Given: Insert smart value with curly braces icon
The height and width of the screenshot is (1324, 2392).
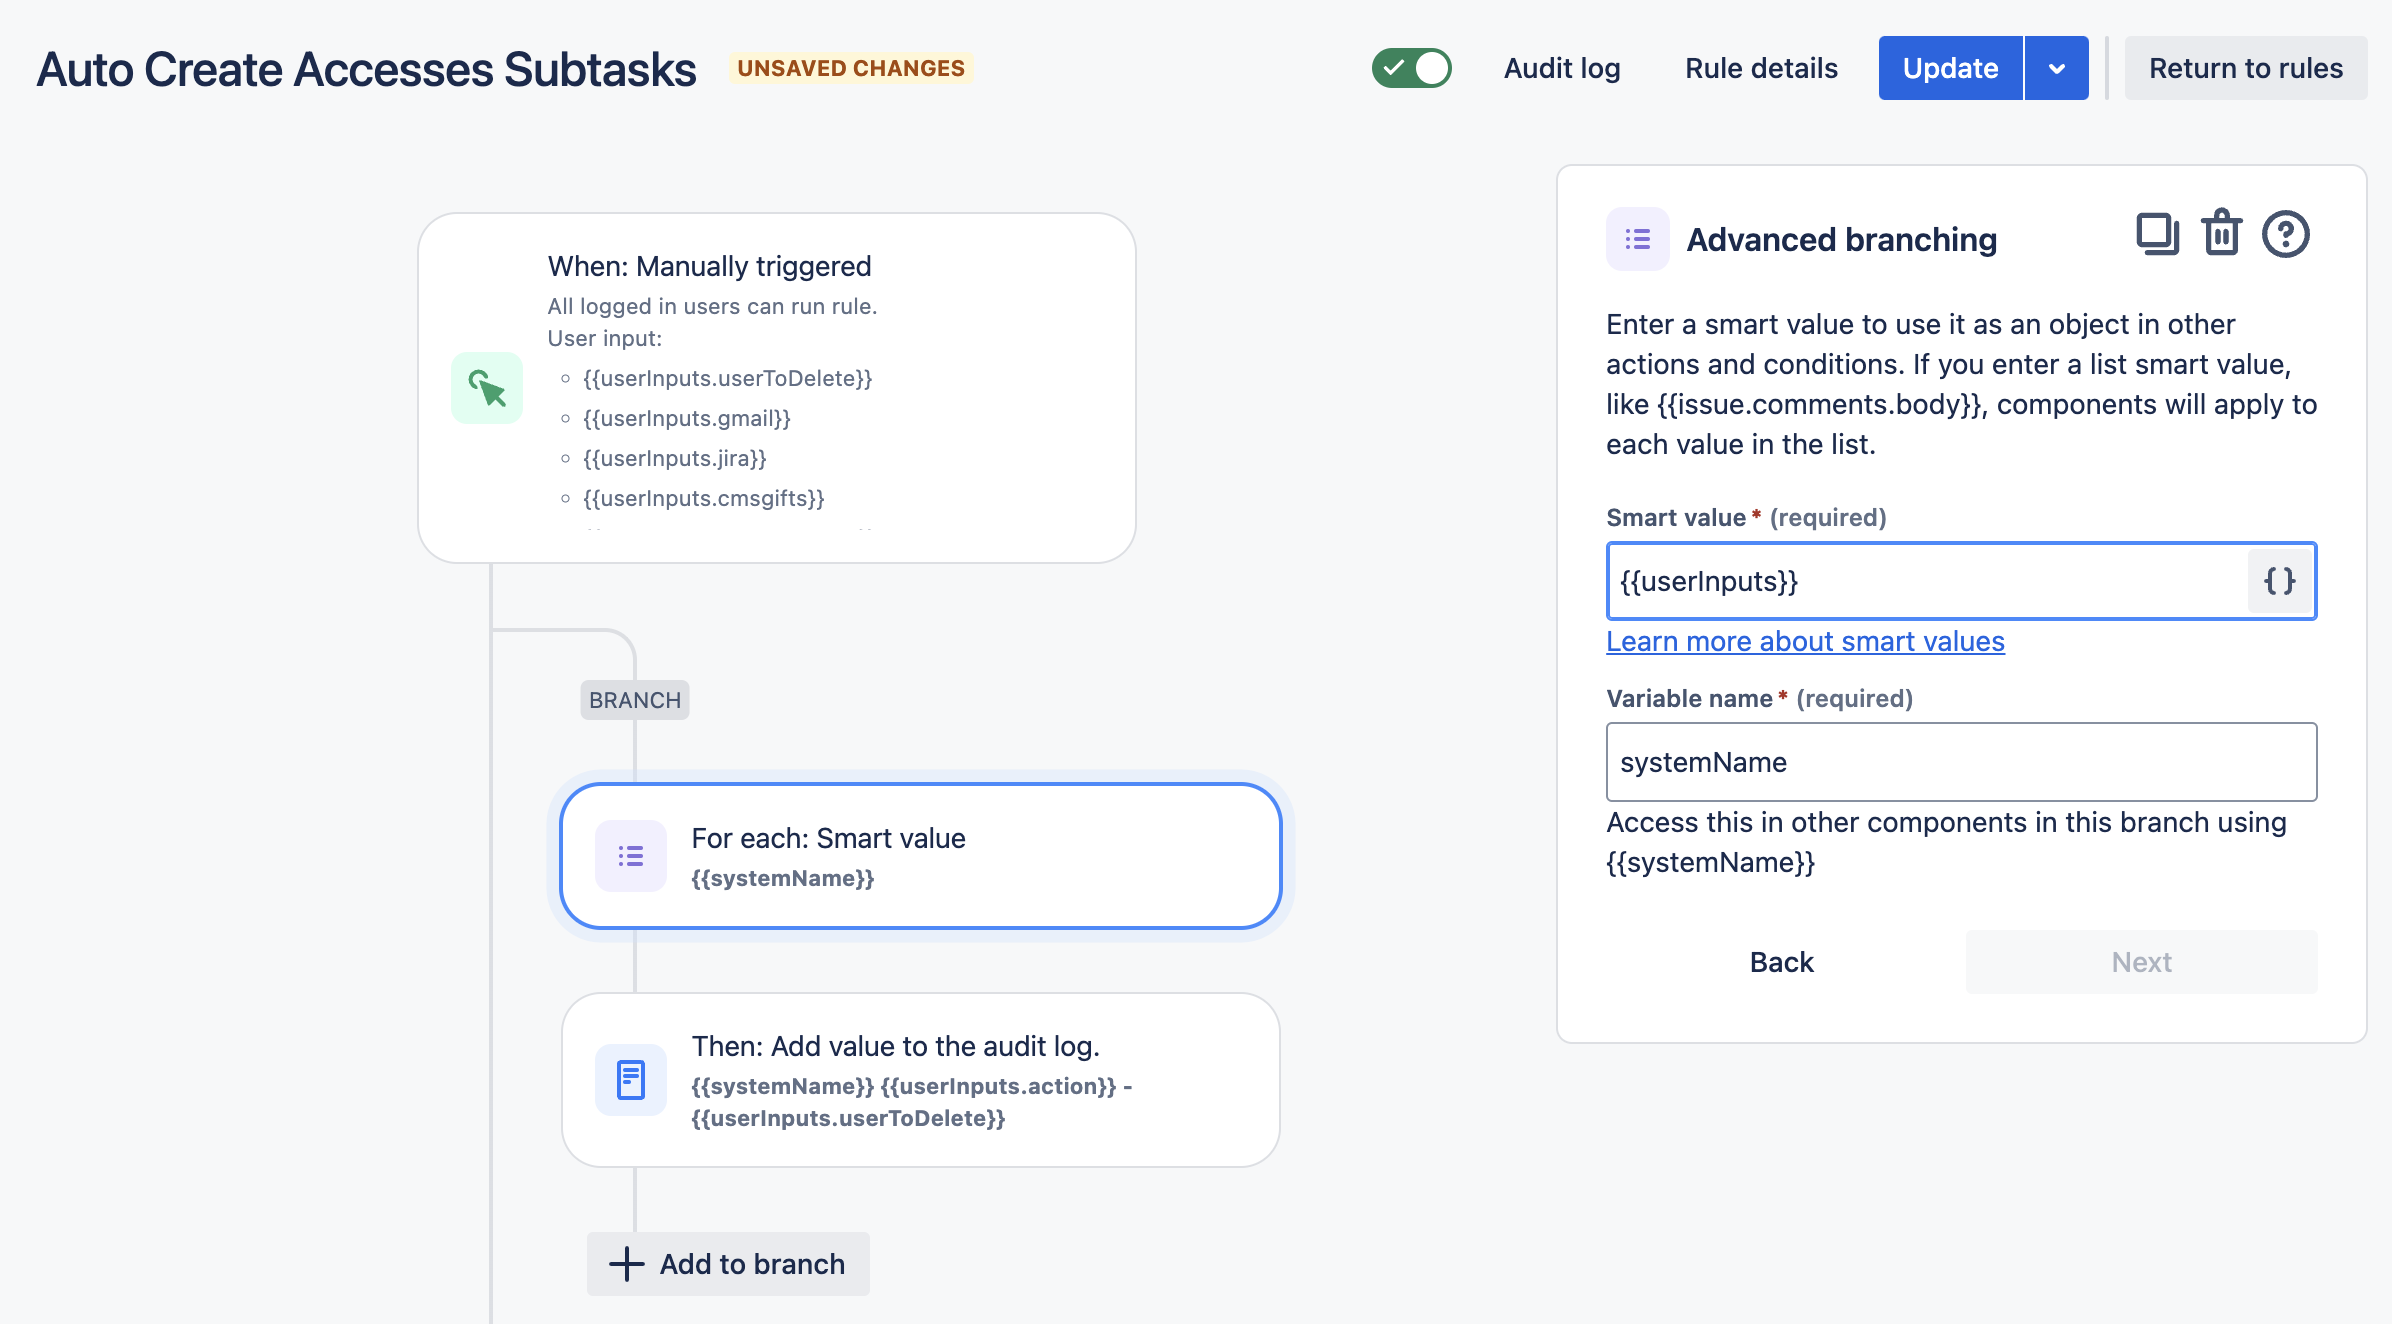Looking at the screenshot, I should point(2279,581).
